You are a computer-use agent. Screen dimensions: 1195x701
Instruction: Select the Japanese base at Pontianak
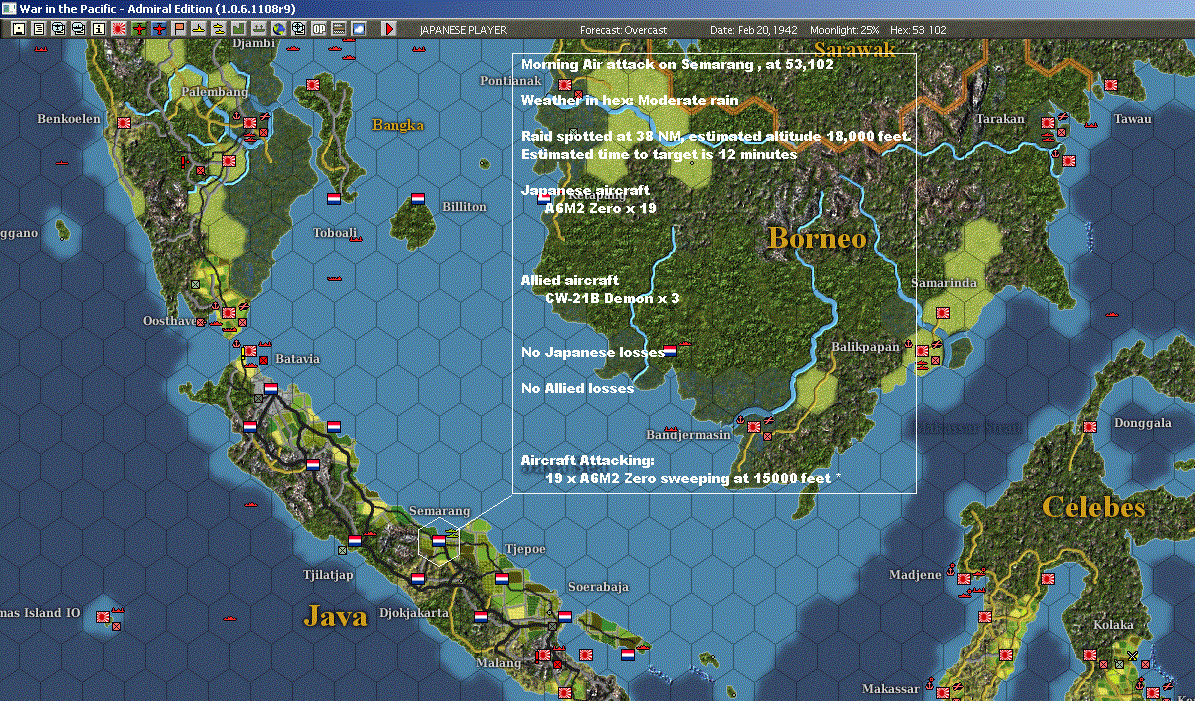[x=565, y=85]
